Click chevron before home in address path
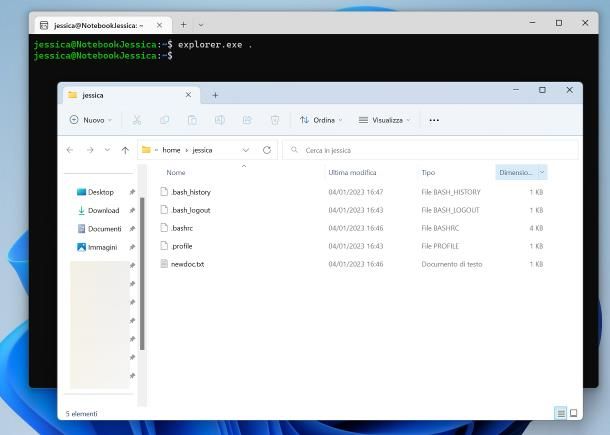Viewport: 610px width, 435px height. coord(156,150)
